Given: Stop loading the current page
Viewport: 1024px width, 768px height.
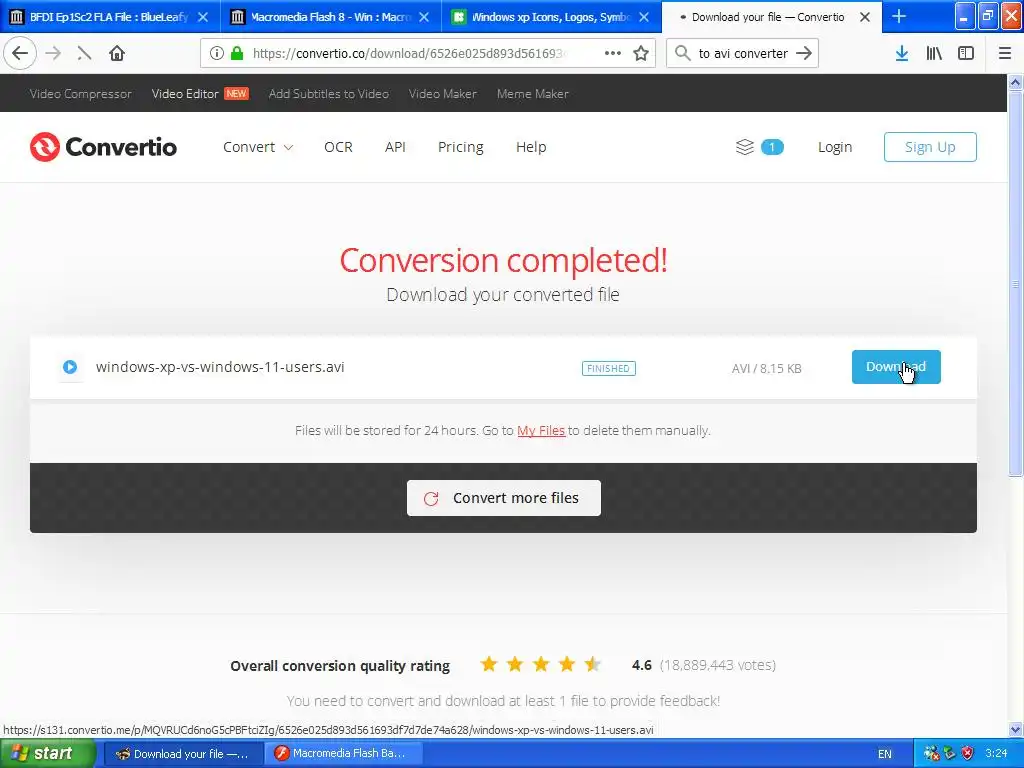Looking at the screenshot, I should (84, 54).
